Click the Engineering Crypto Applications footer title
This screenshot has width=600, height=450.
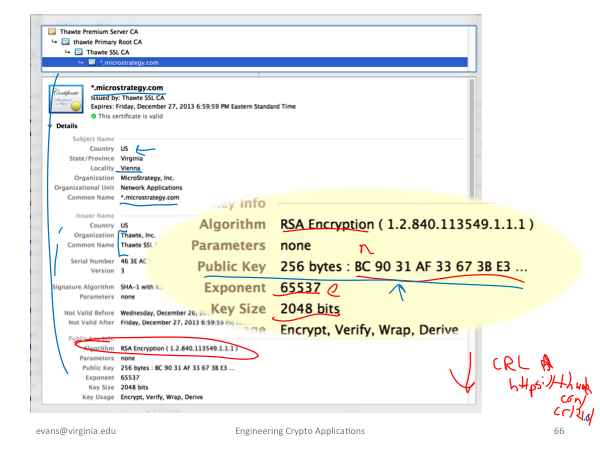300,431
